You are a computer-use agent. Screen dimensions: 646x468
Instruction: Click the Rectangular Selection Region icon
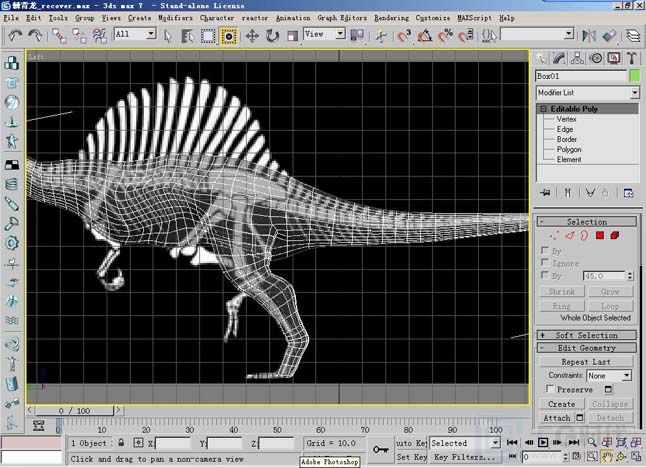pyautogui.click(x=208, y=36)
